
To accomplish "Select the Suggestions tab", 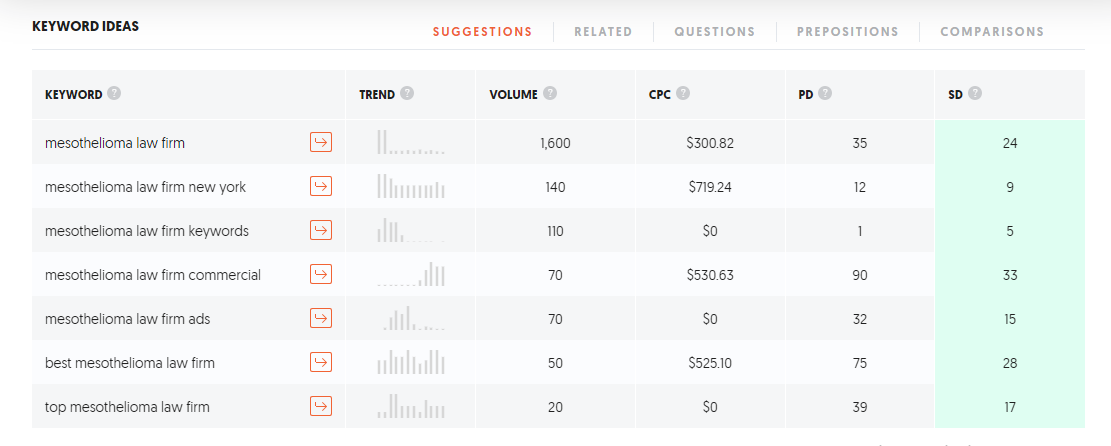I will coord(482,32).
